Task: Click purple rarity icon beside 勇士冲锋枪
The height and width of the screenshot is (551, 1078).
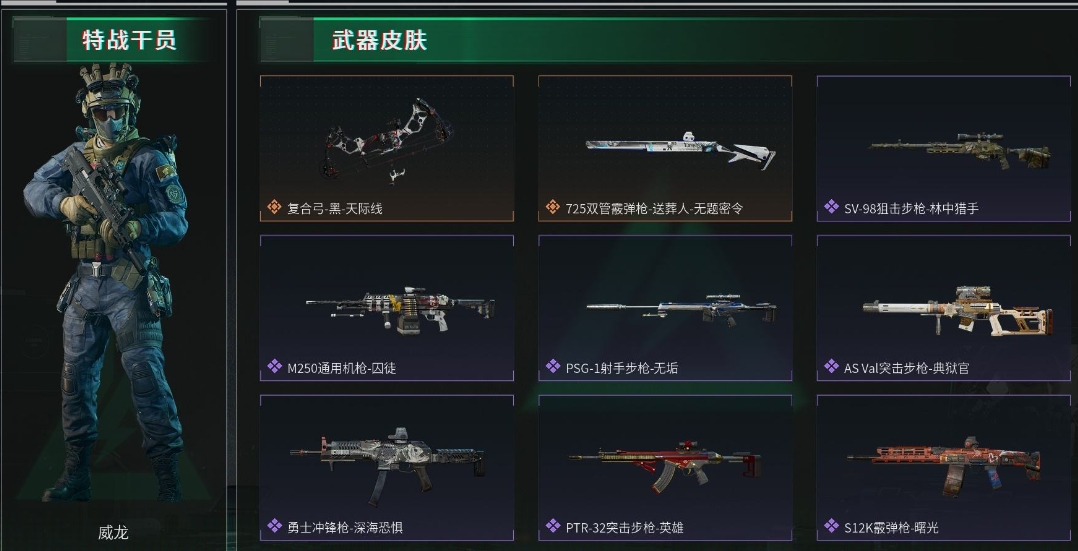Action: click(x=274, y=526)
